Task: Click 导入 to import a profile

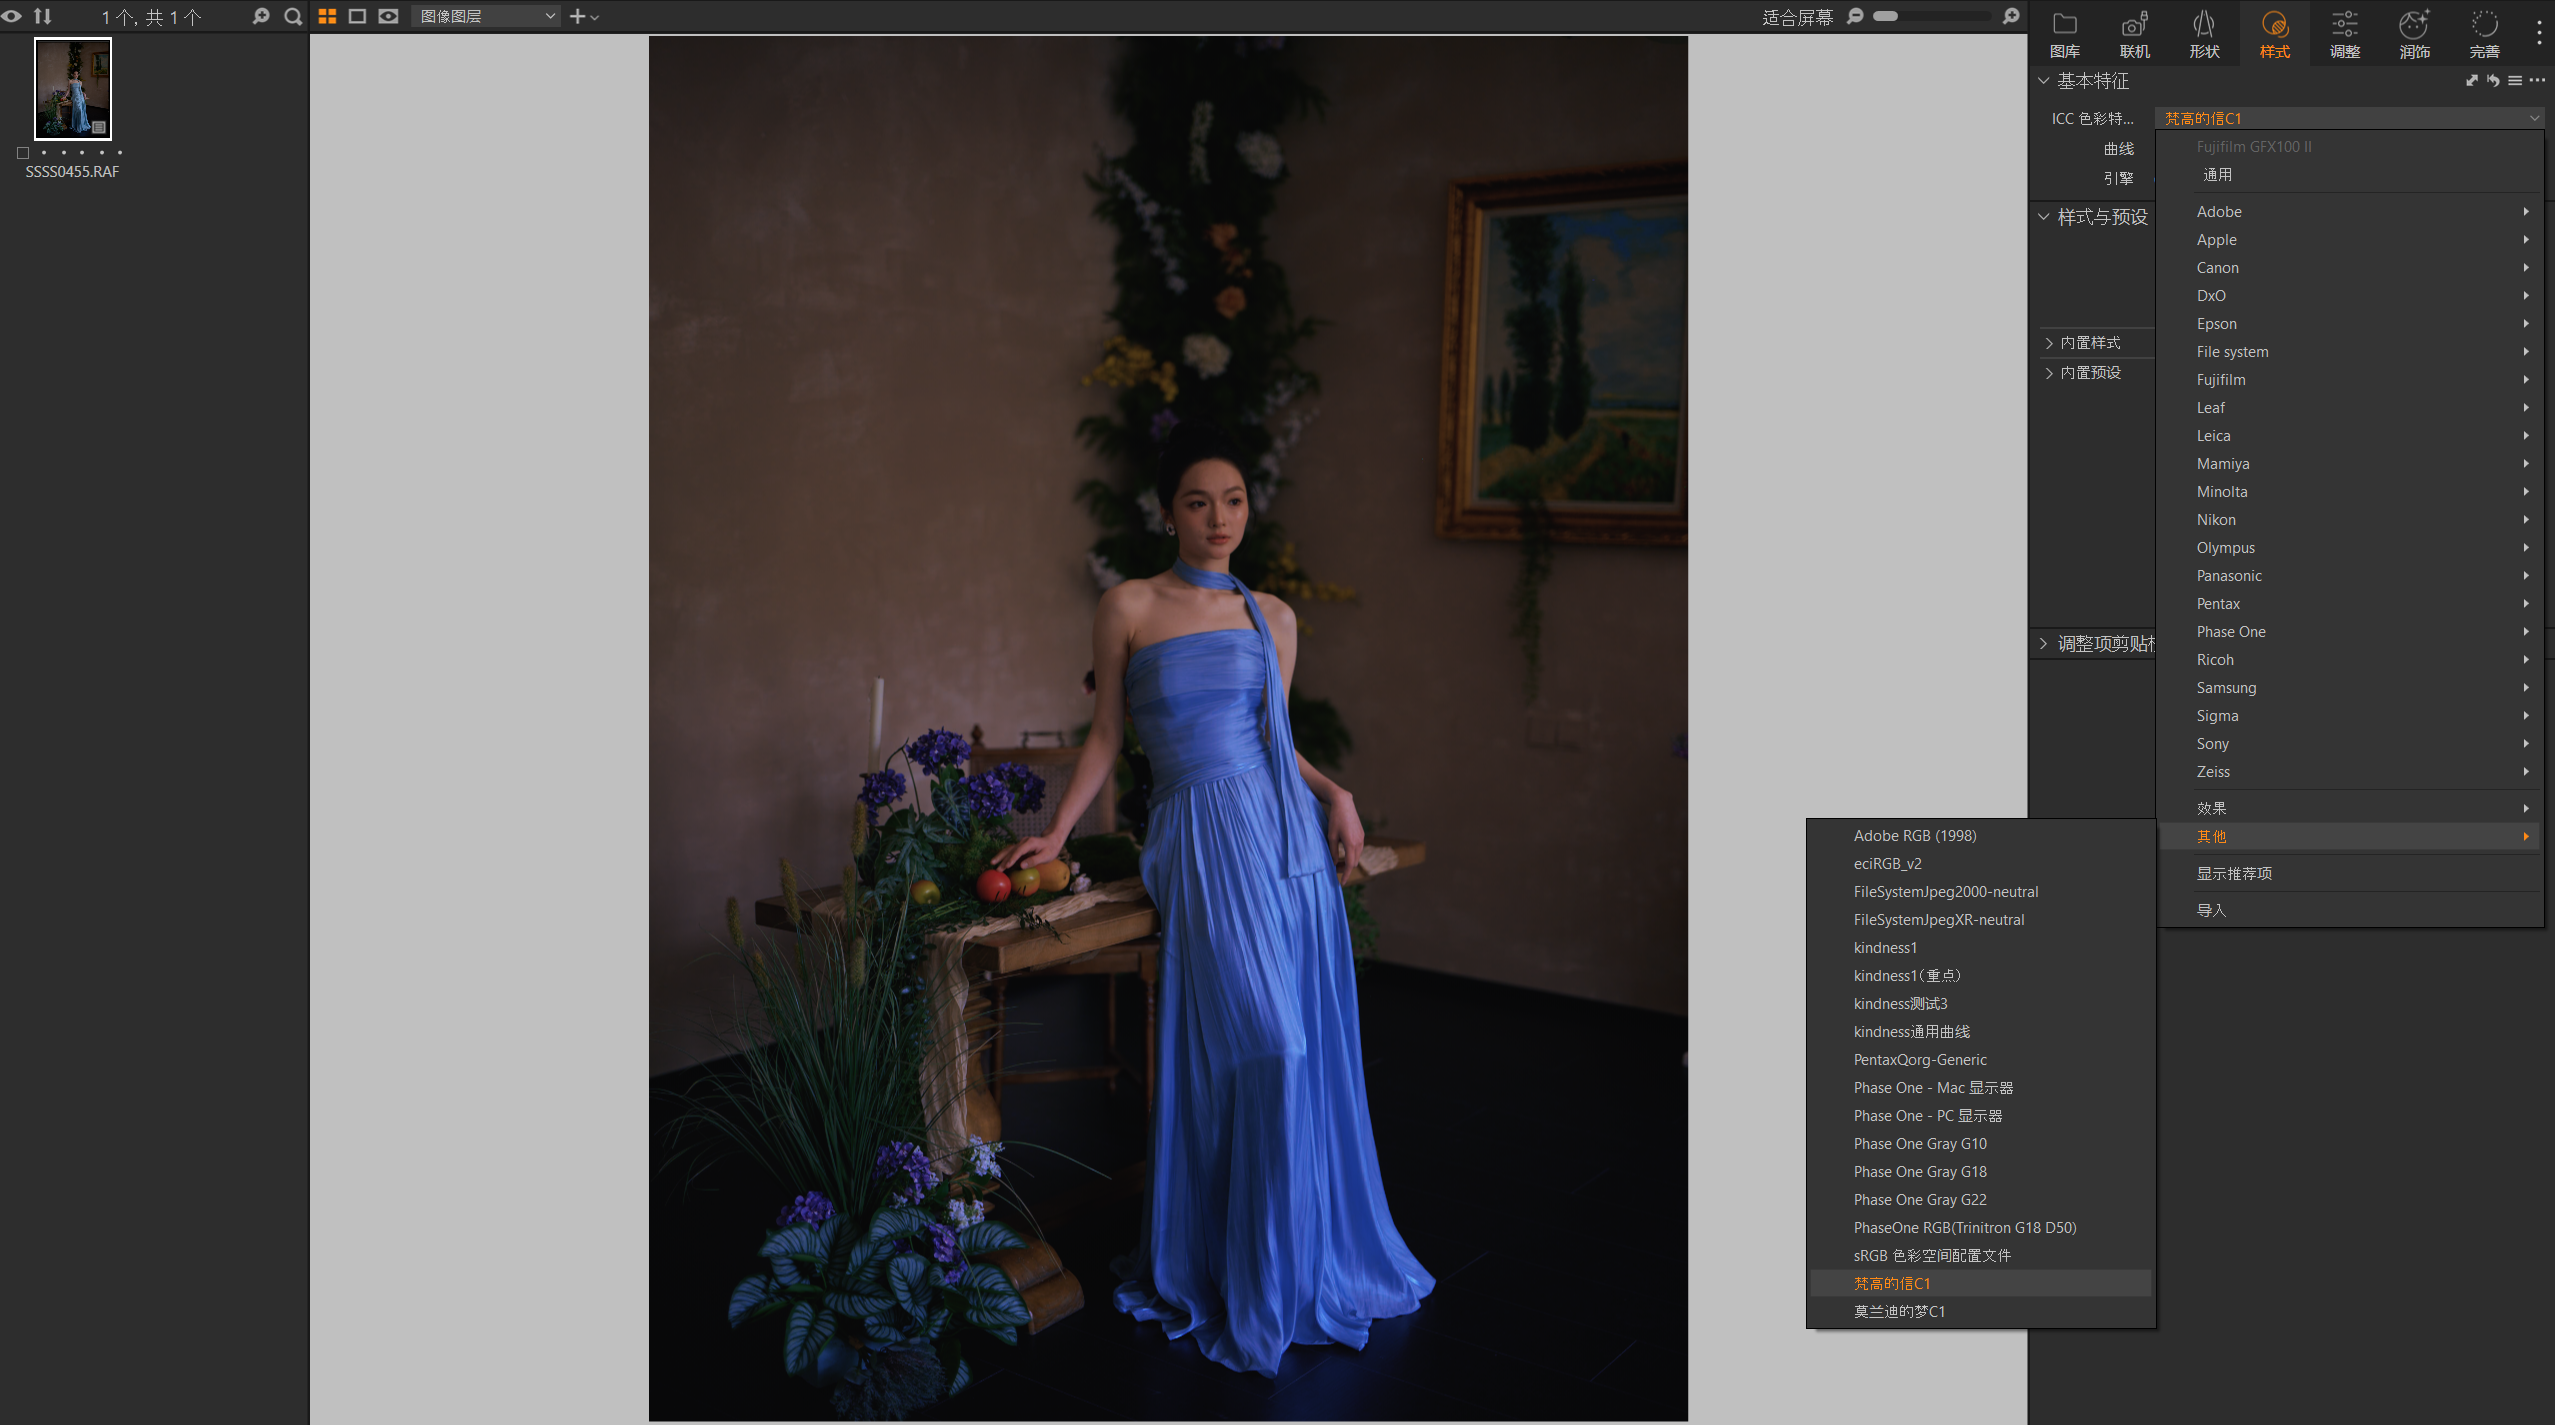Action: click(x=2210, y=910)
